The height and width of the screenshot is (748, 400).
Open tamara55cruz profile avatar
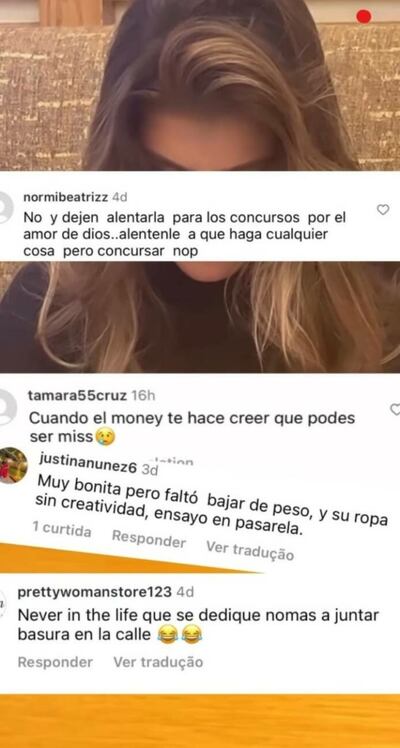8,407
